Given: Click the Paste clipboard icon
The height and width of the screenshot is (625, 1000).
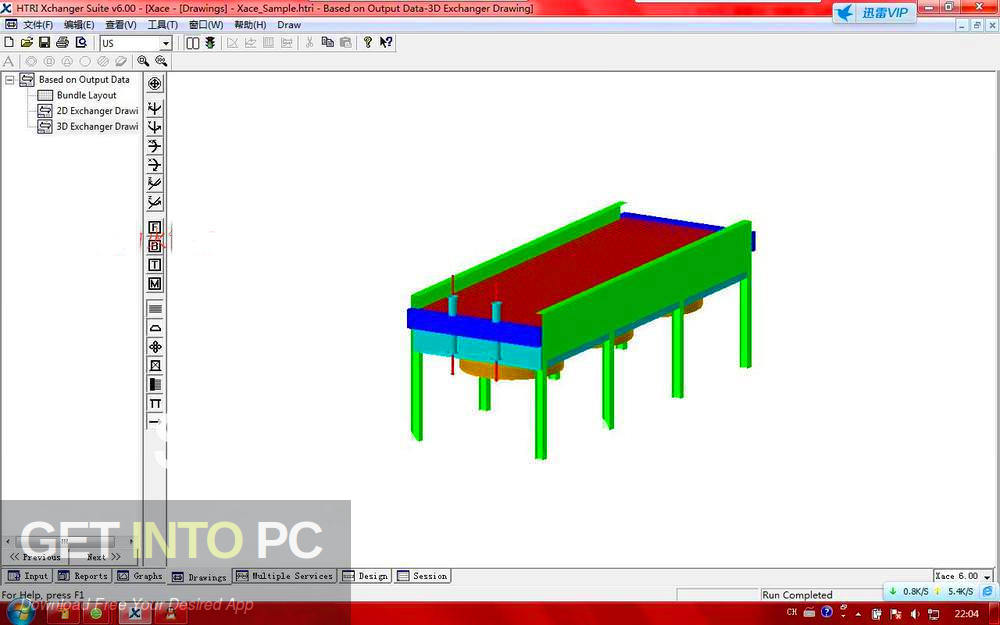Looking at the screenshot, I should 346,43.
